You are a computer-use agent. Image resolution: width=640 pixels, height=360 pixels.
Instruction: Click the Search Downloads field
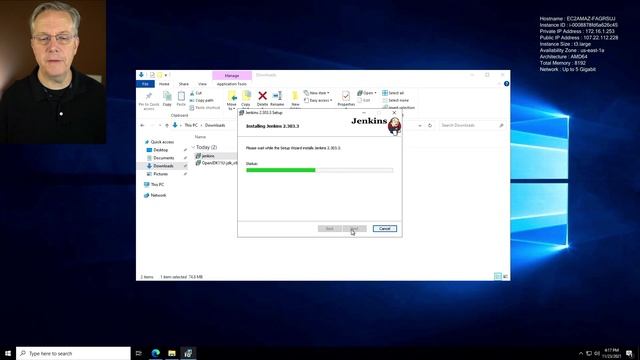tap(472, 125)
